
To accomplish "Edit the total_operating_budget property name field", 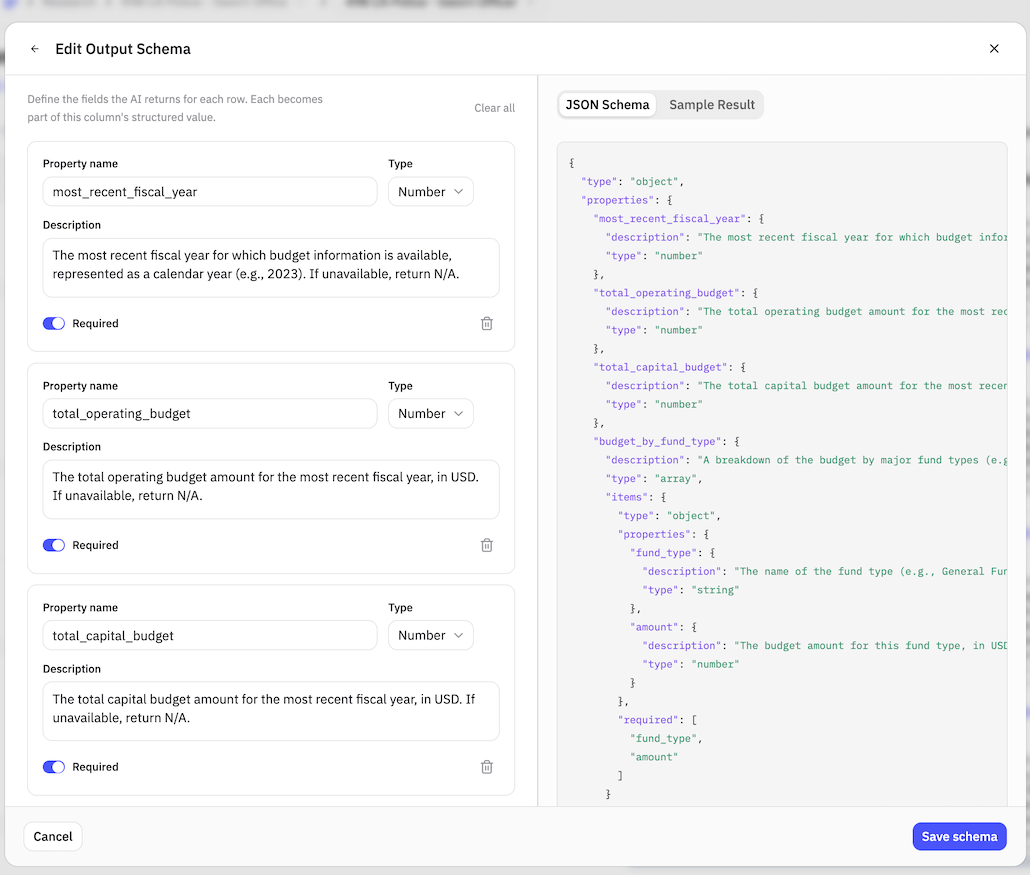I will (x=210, y=414).
